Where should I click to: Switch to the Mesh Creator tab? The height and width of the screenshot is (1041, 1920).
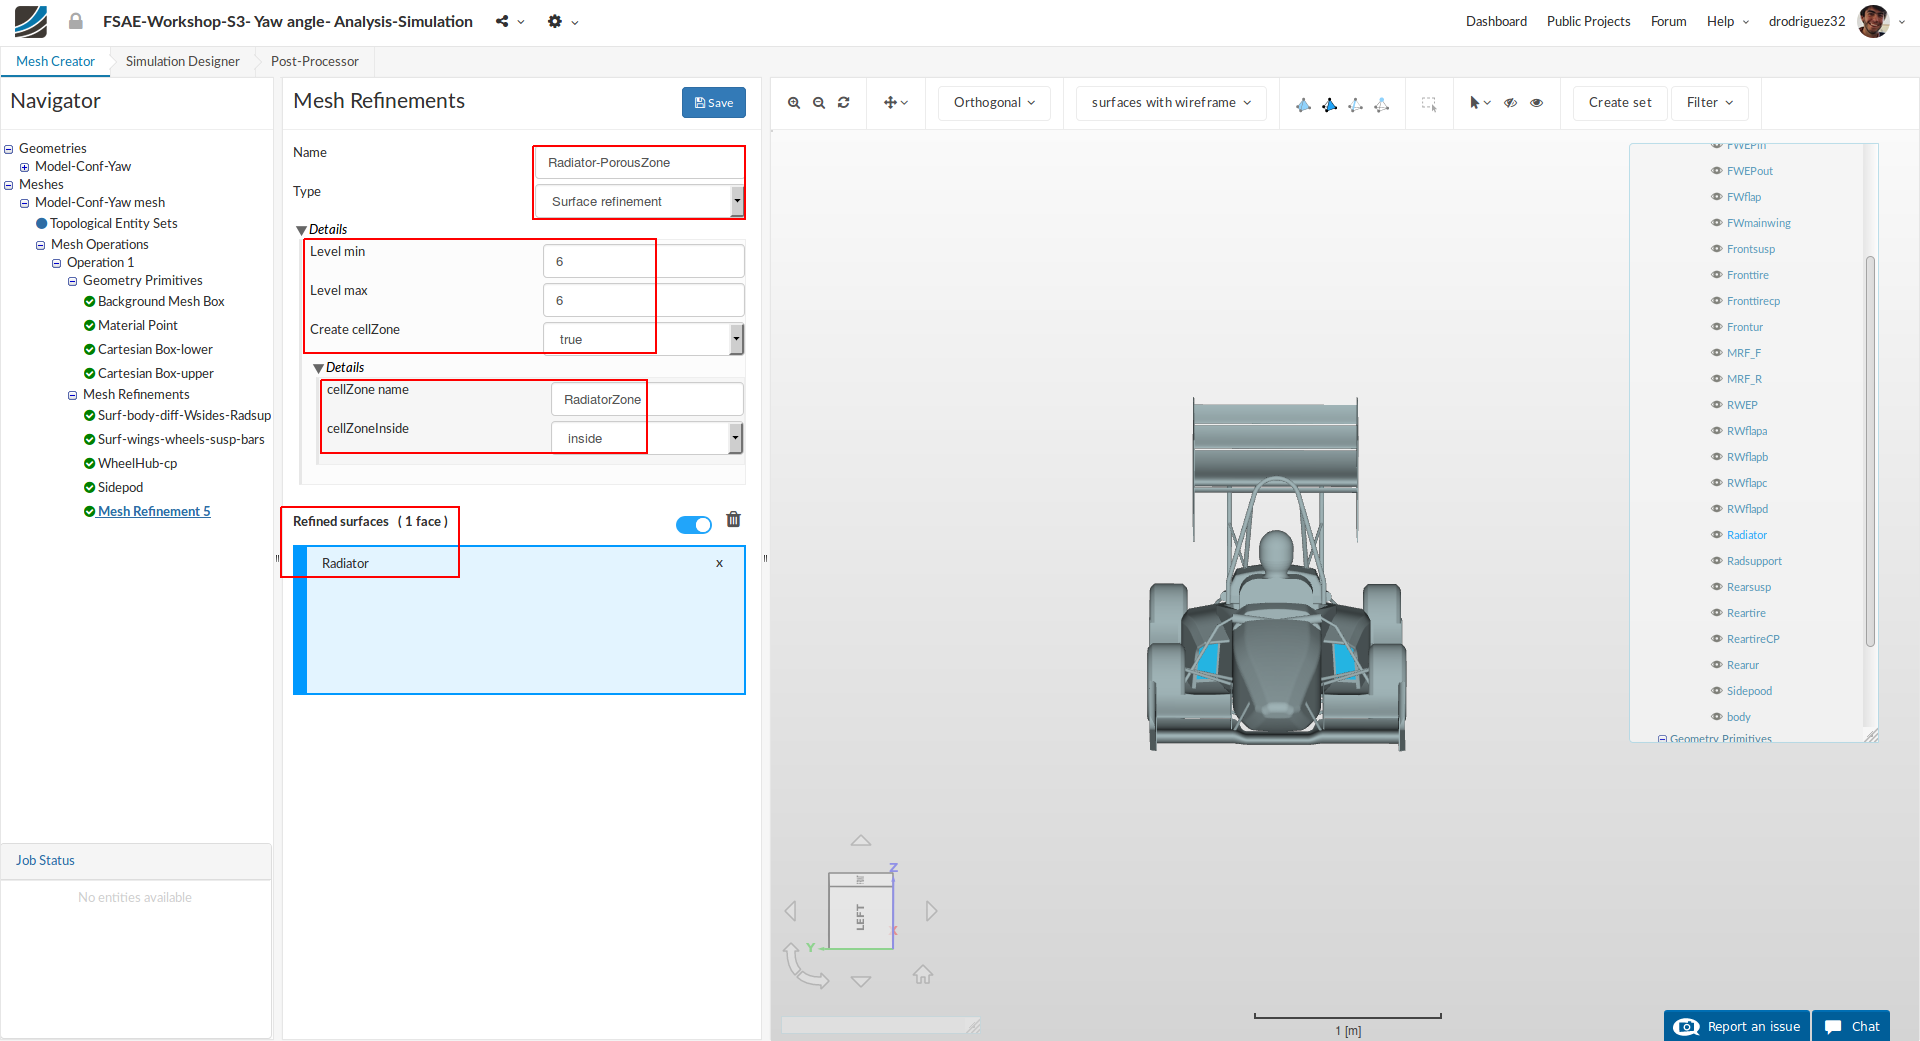coord(55,61)
